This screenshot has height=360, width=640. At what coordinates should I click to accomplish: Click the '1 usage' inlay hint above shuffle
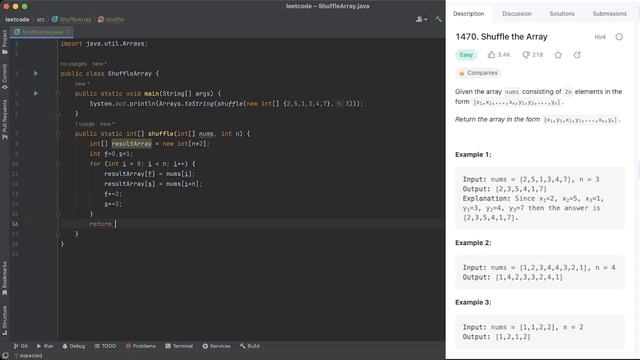click(85, 124)
